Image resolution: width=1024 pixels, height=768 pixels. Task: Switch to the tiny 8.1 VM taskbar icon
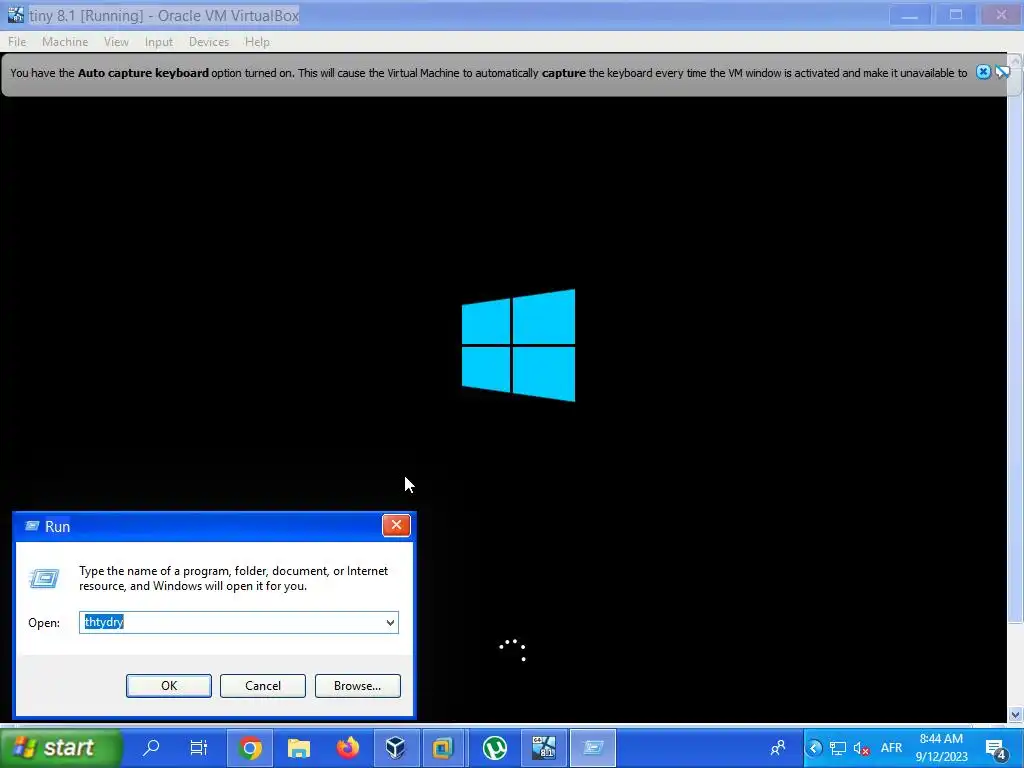543,747
